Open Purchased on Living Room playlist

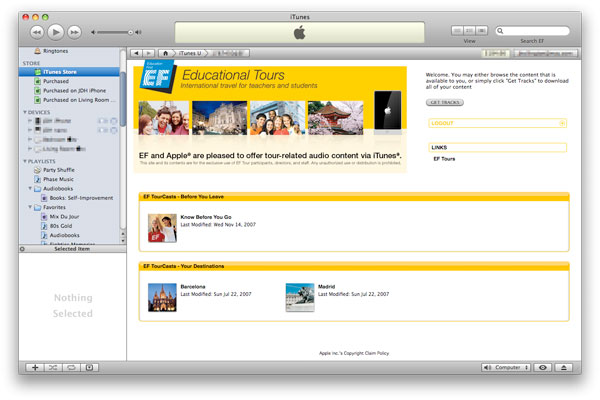pyautogui.click(x=79, y=100)
